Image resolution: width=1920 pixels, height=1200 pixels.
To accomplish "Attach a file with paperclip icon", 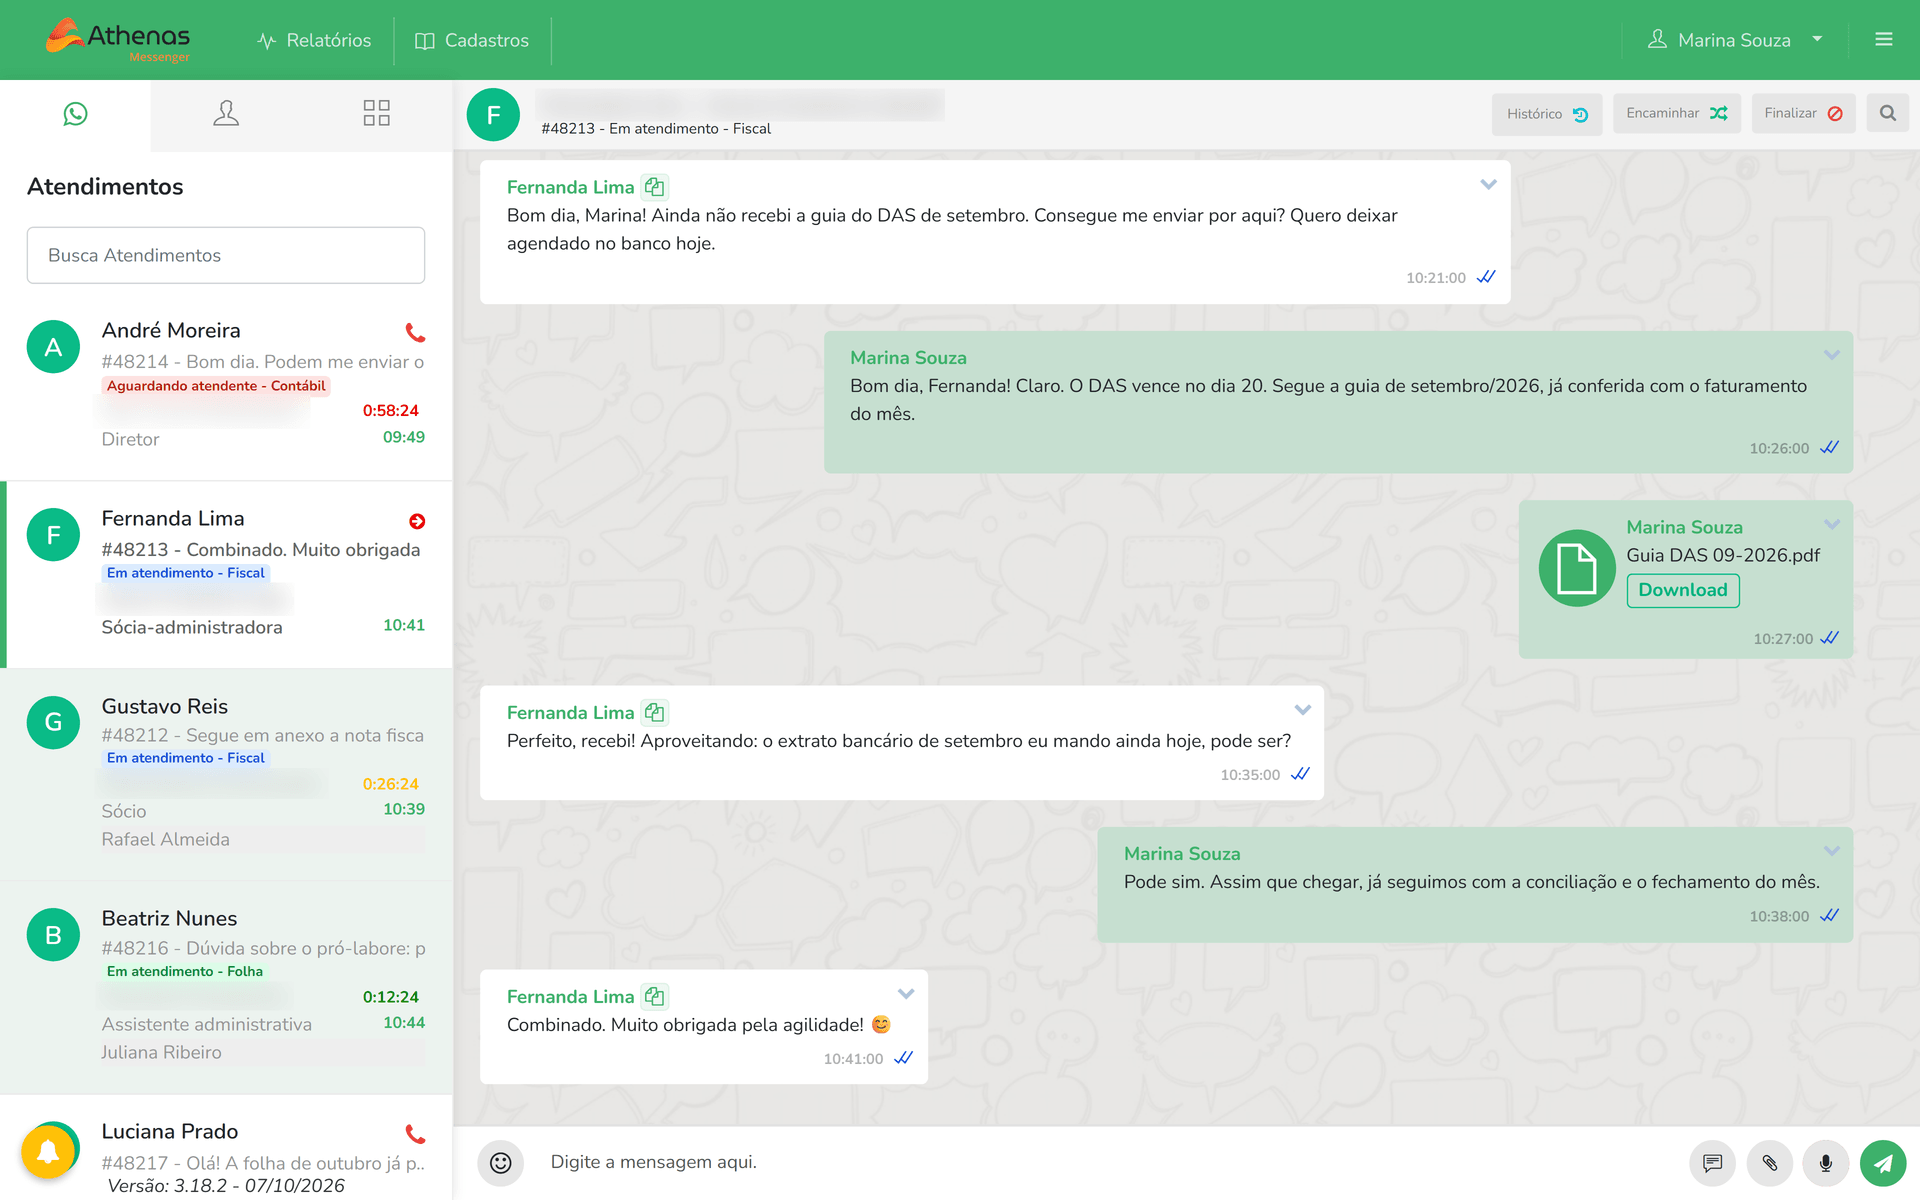I will coord(1770,1163).
